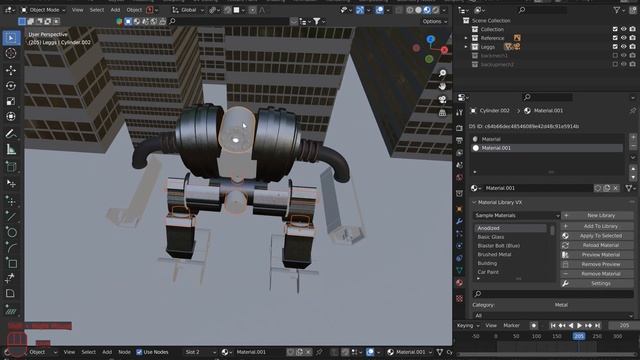Open the Object menu in viewport header
This screenshot has width=640, height=360.
point(134,10)
